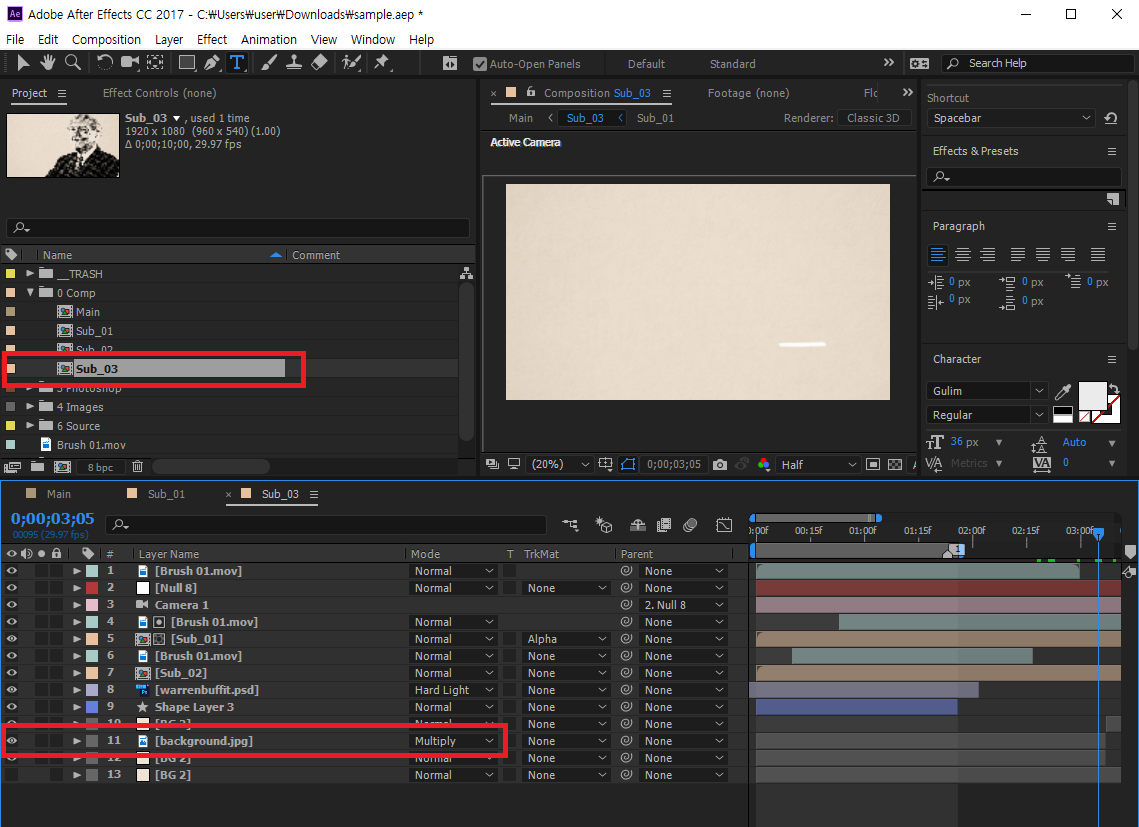Select the Clone Stamp tool
This screenshot has height=827, width=1139.
pyautogui.click(x=293, y=62)
